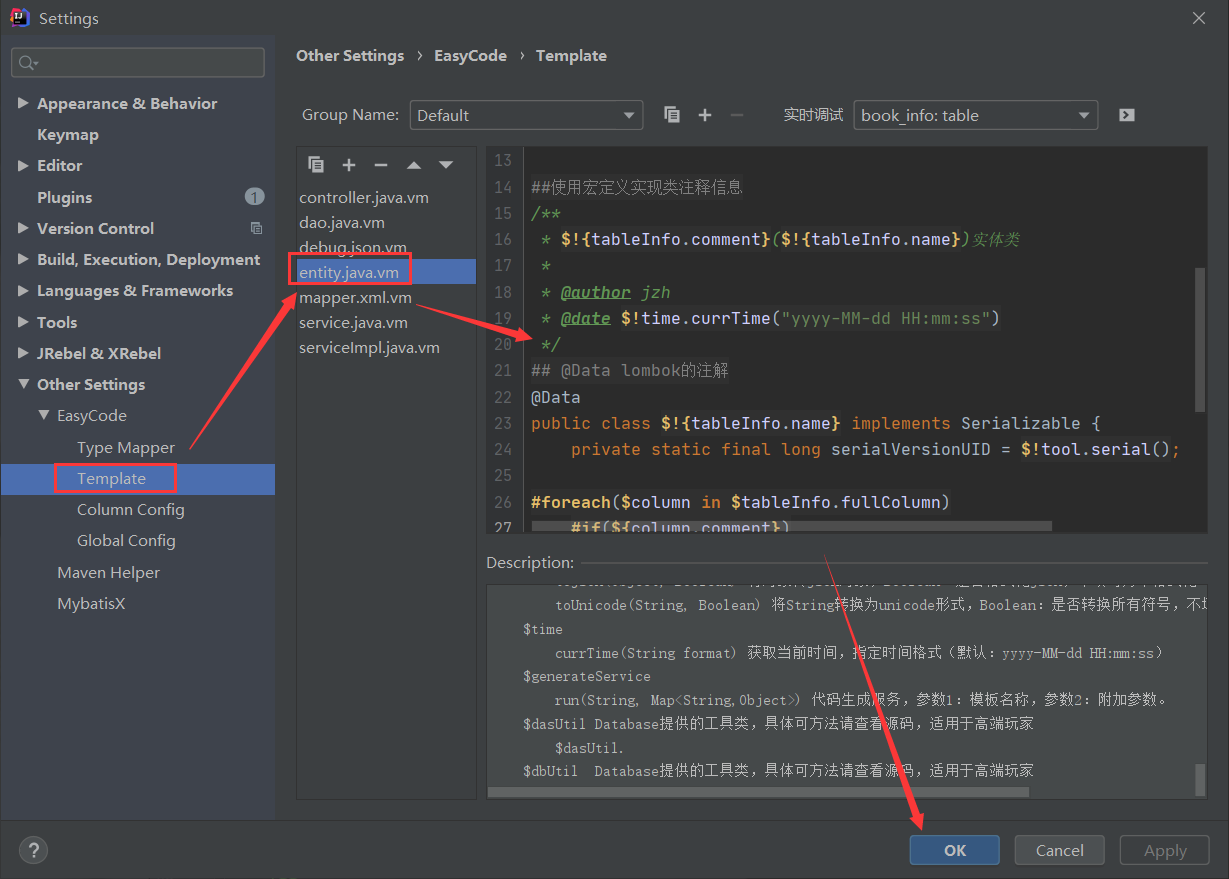Click the Cancel button

[x=1059, y=850]
